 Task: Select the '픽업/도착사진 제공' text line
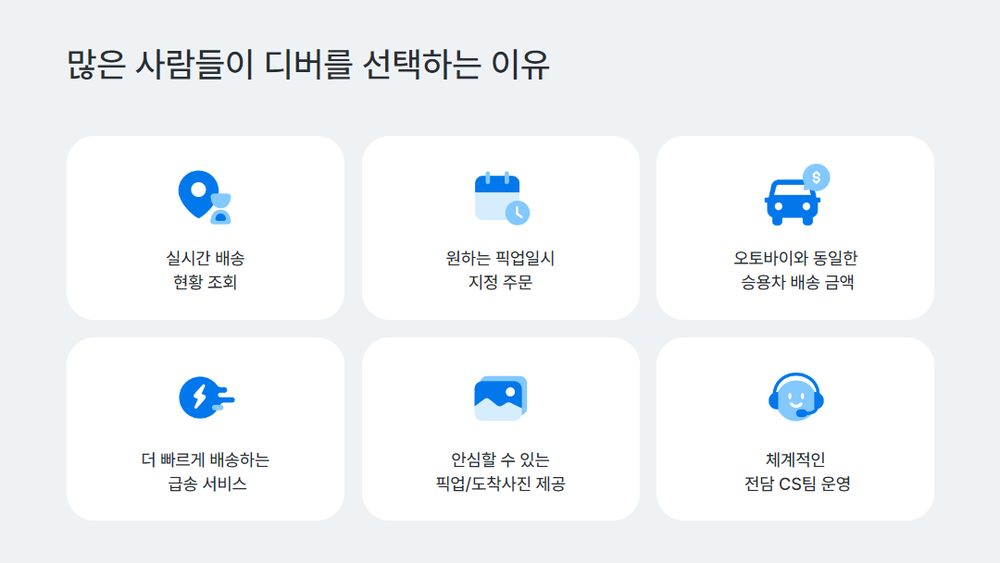coord(500,484)
